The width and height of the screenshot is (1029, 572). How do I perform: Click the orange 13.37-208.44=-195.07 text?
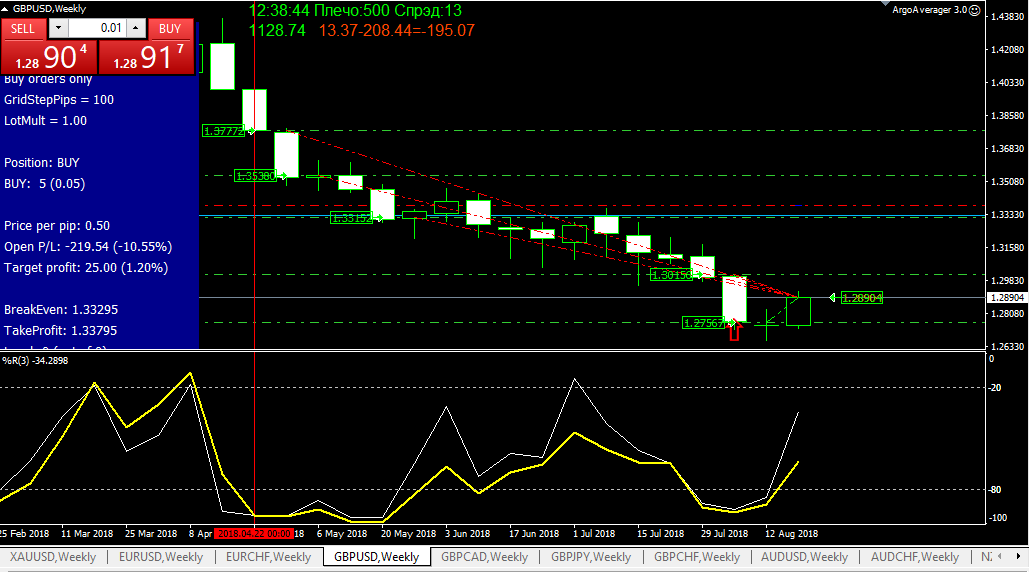point(396,30)
